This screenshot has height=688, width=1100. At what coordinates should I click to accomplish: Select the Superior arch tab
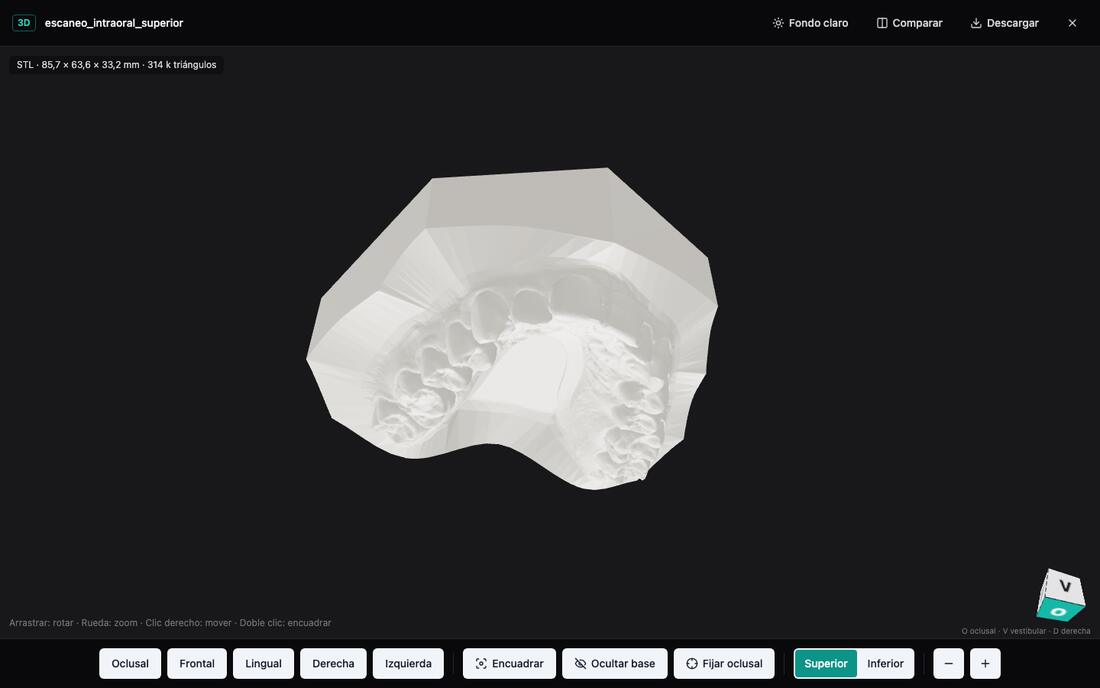pos(826,663)
